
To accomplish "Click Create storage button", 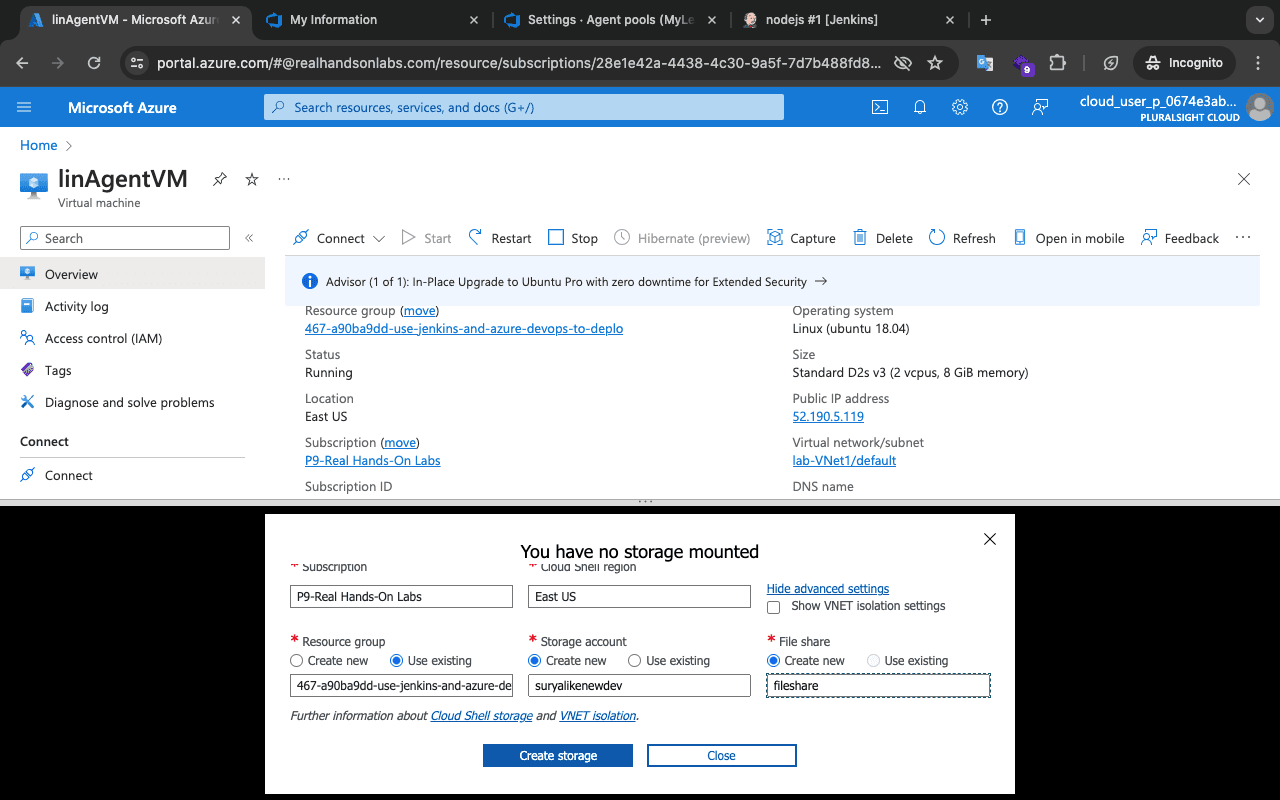I will click(x=558, y=756).
